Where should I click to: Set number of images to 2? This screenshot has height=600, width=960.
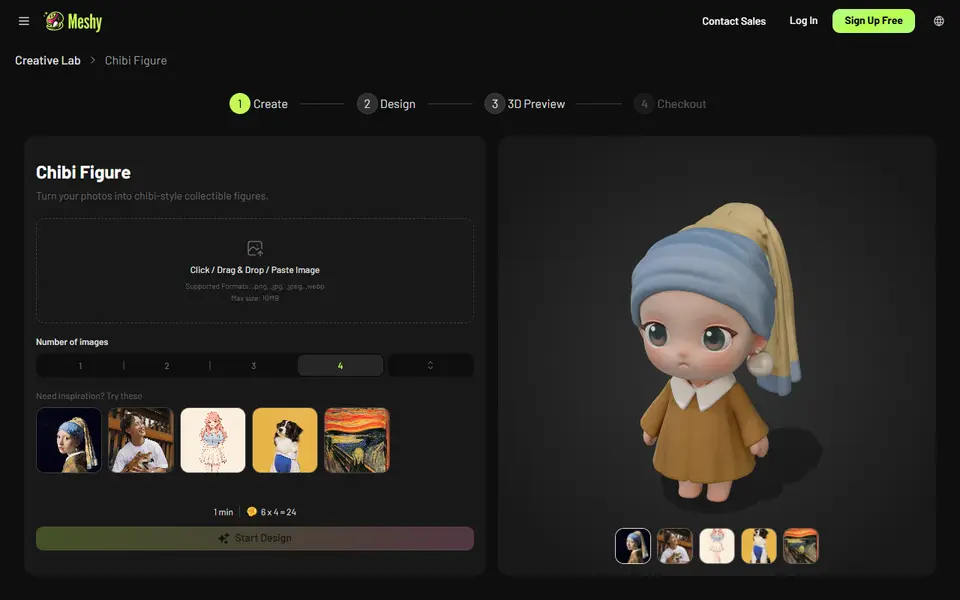pyautogui.click(x=167, y=366)
